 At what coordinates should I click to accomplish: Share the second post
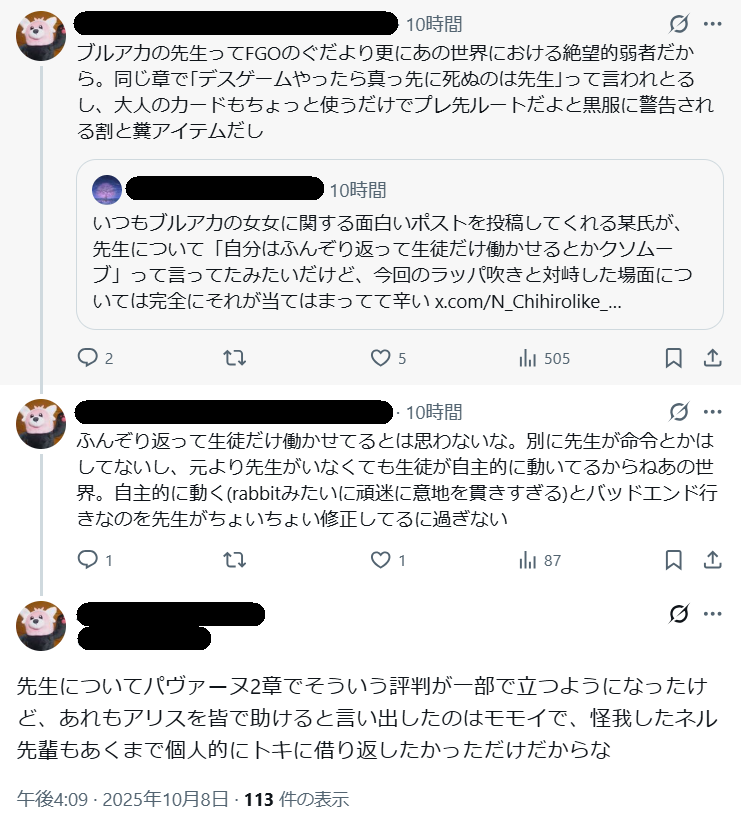click(713, 560)
